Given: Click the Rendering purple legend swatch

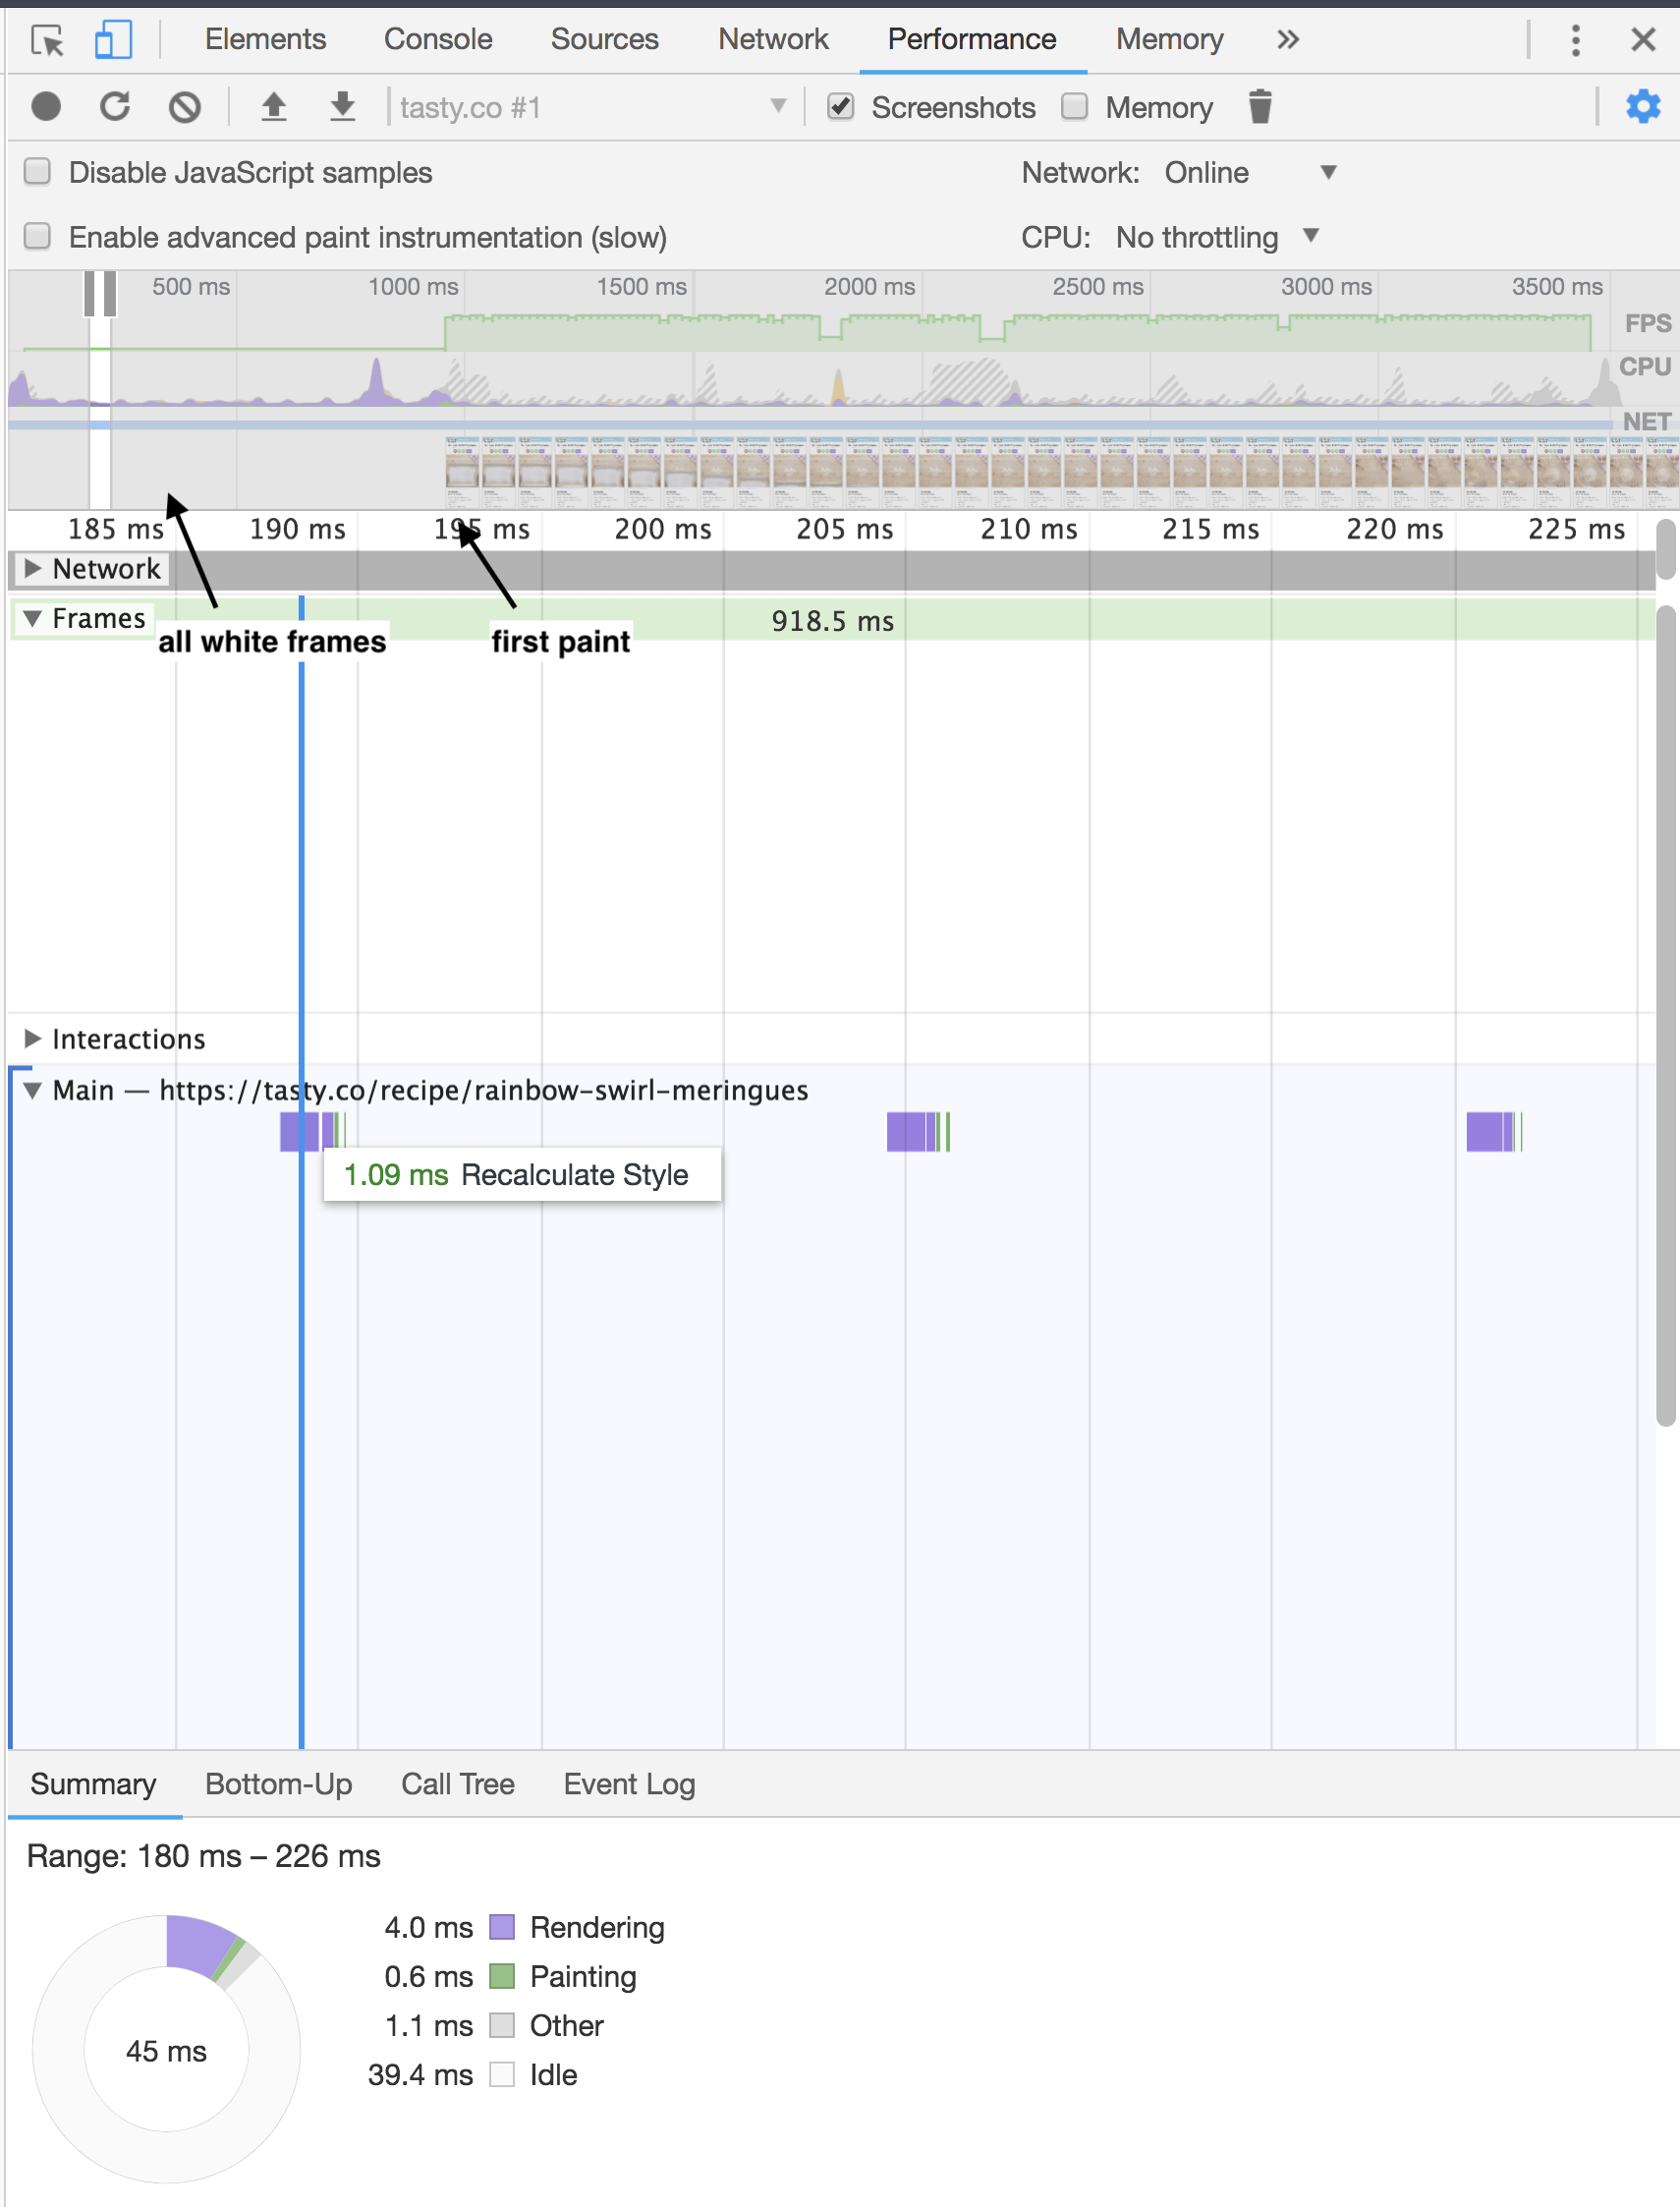Looking at the screenshot, I should 502,1927.
